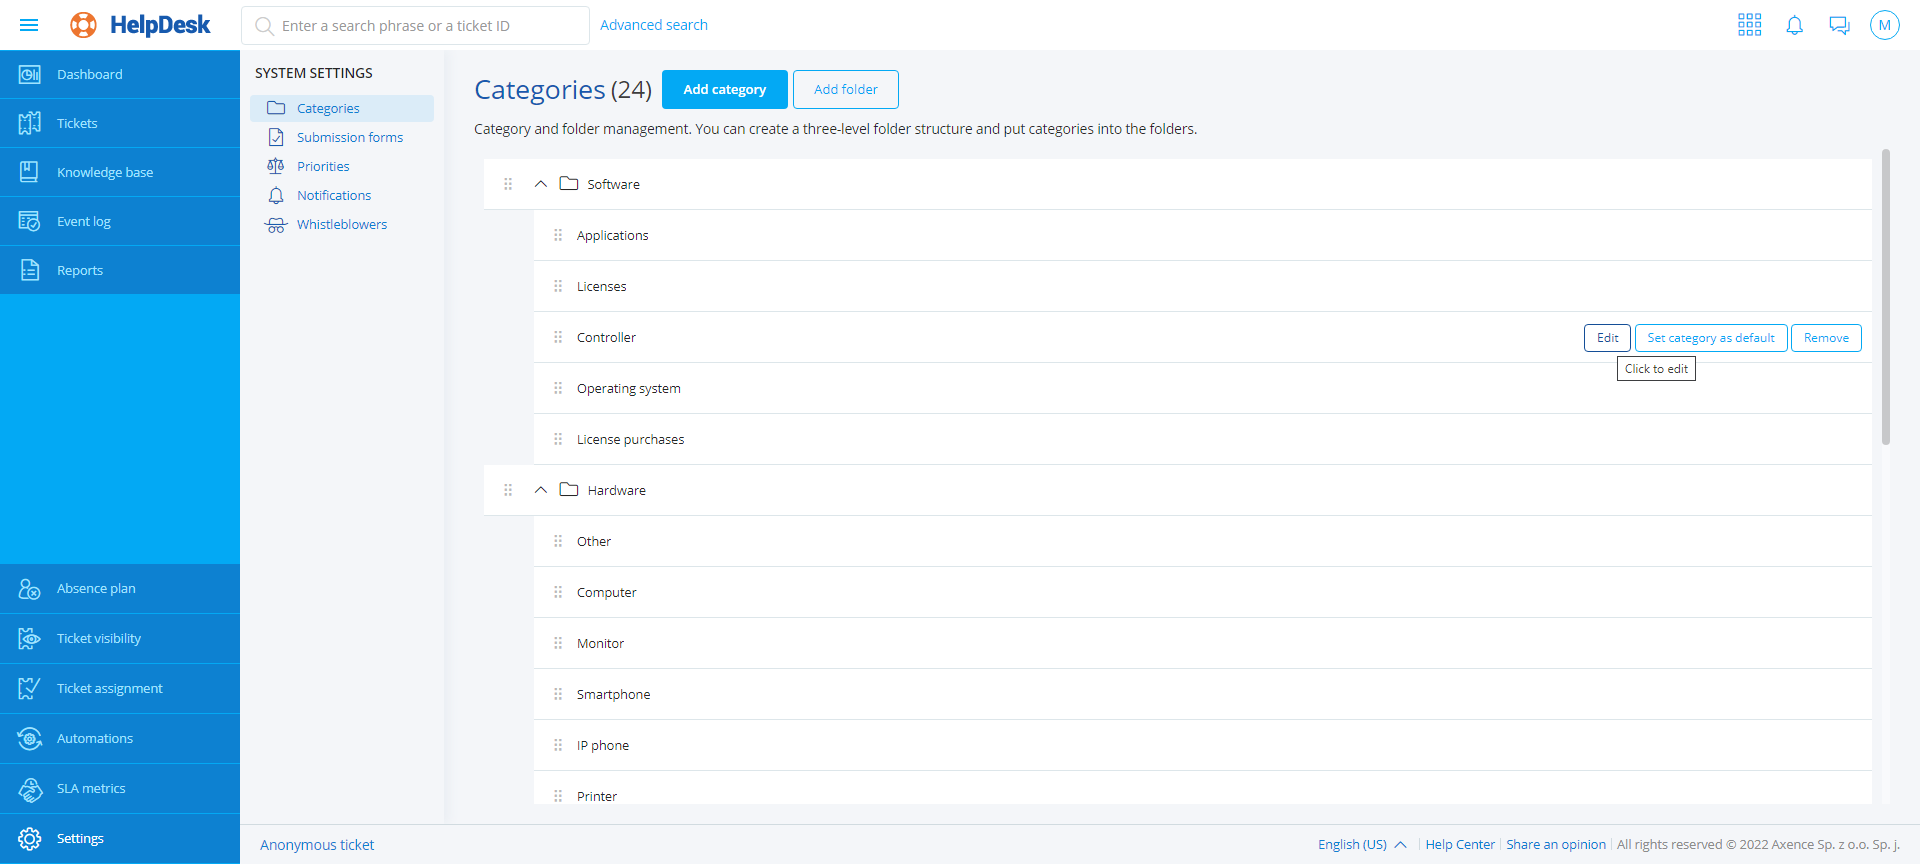
Task: Open the chat messages icon
Action: click(x=1839, y=25)
